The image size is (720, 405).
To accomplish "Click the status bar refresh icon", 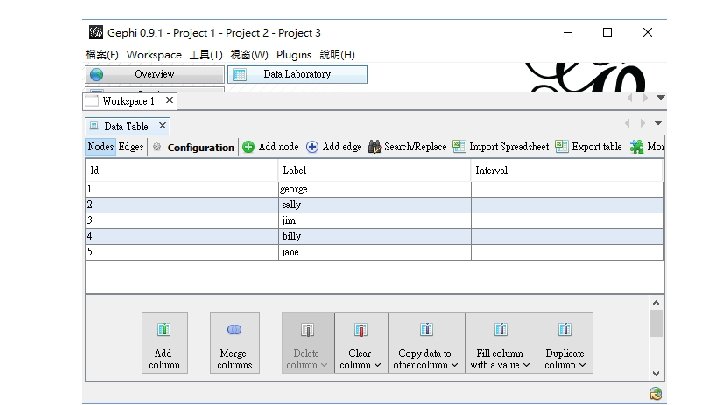I will (656, 394).
